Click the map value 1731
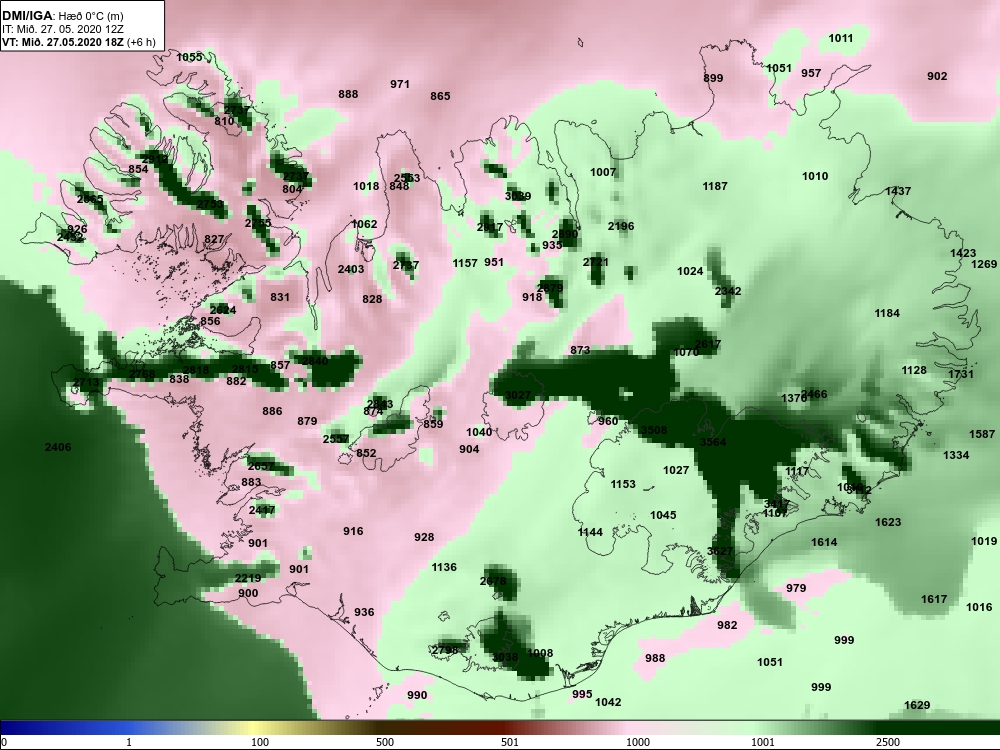Screen dimensions: 1000x750 961,374
